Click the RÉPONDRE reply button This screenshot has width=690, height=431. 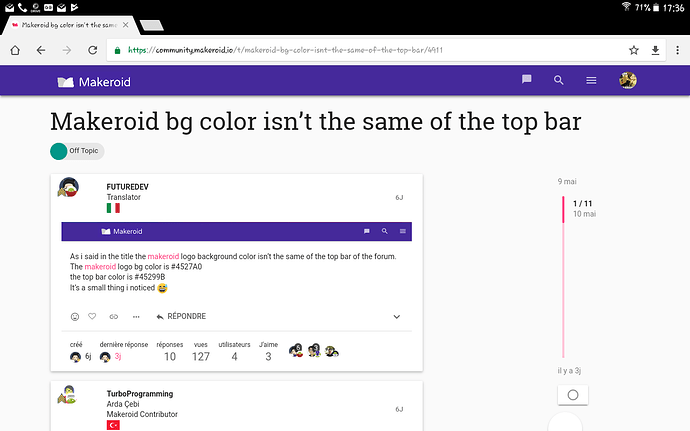pos(181,317)
